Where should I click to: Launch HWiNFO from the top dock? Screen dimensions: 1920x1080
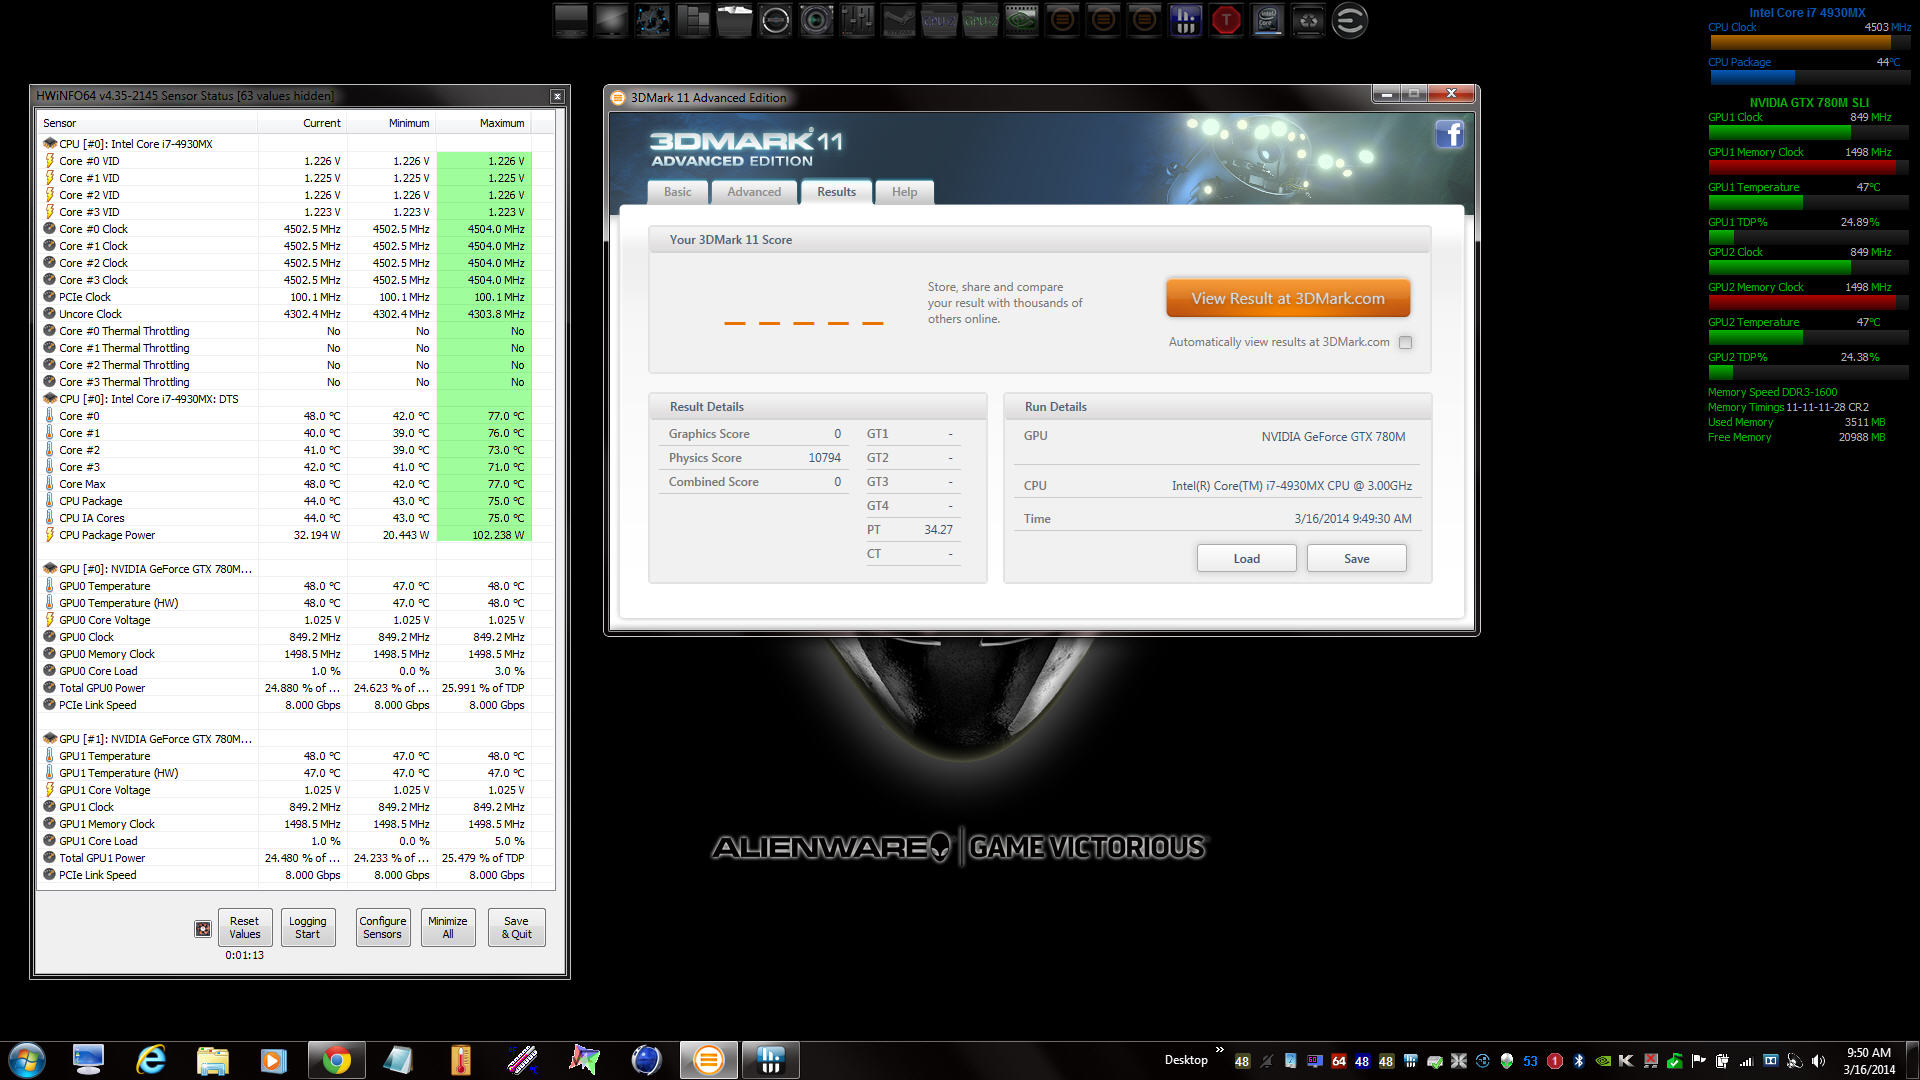[x=1185, y=21]
